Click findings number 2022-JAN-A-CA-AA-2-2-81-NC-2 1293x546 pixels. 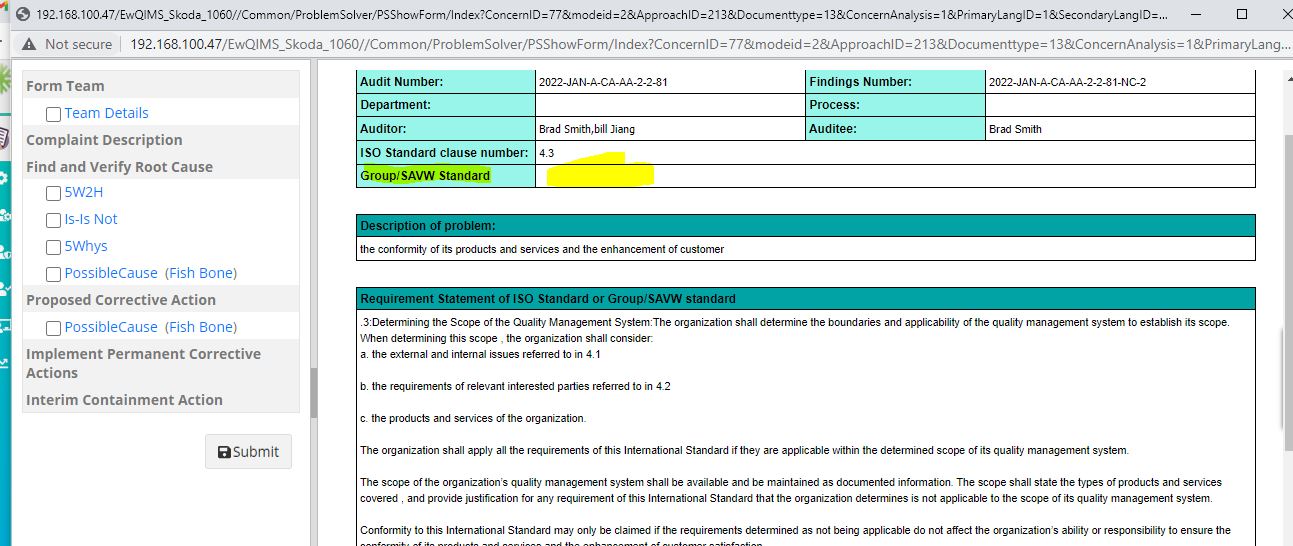1067,82
